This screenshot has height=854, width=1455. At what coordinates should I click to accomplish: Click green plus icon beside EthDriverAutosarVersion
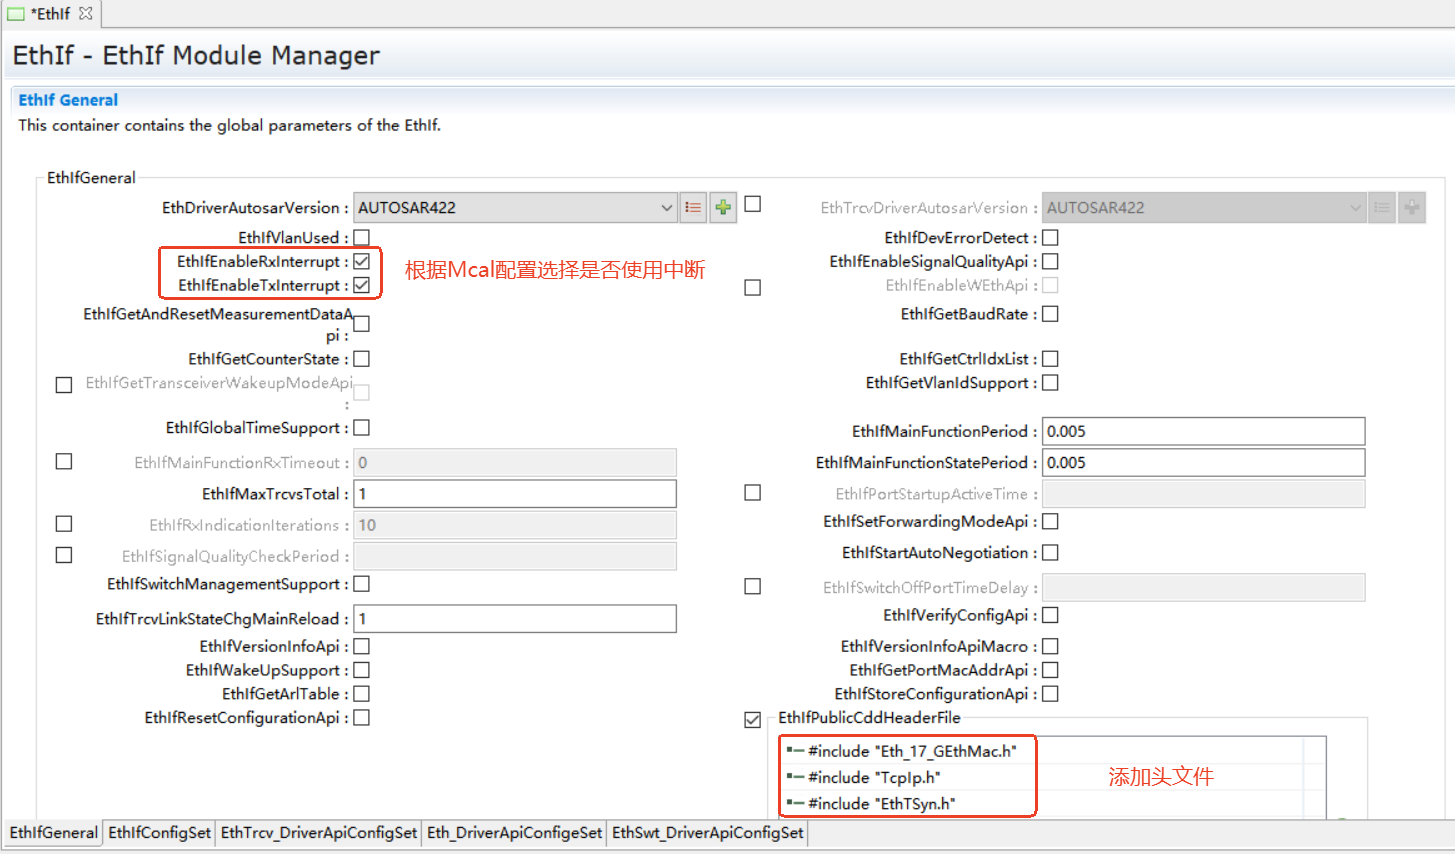pos(723,208)
